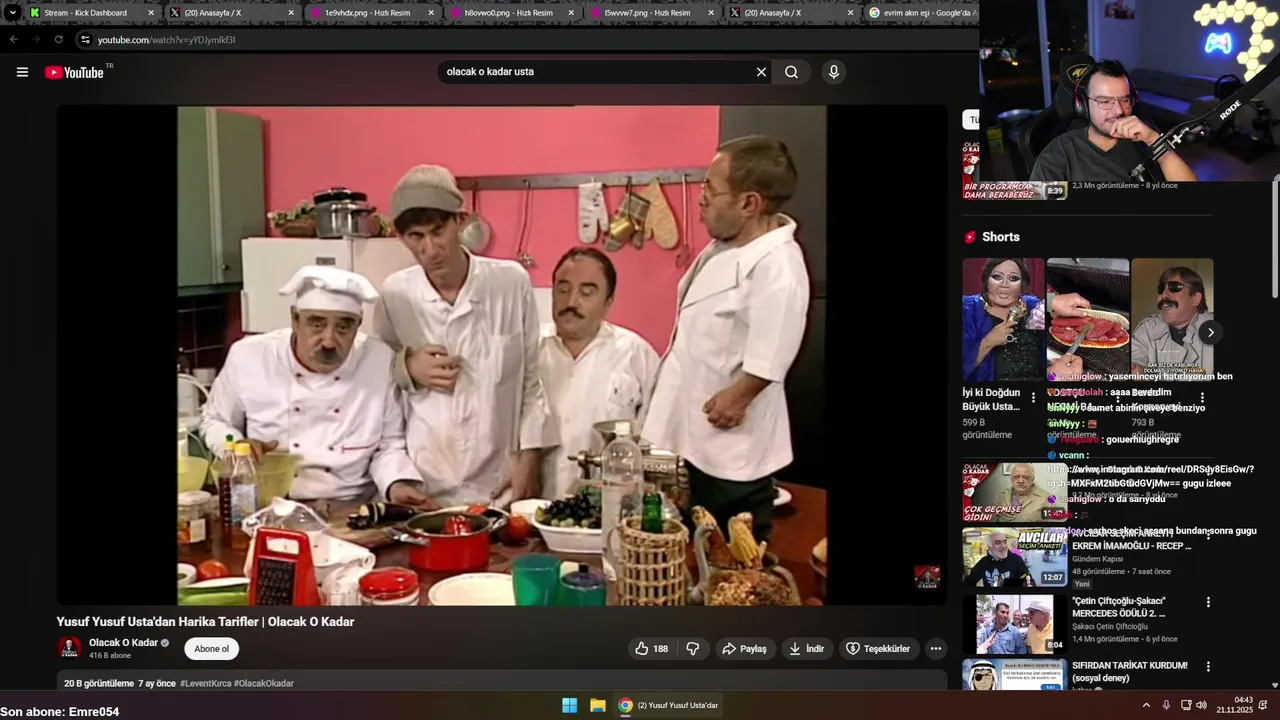The height and width of the screenshot is (720, 1280).
Task: Click the channel watermark in video corner
Action: 927,577
